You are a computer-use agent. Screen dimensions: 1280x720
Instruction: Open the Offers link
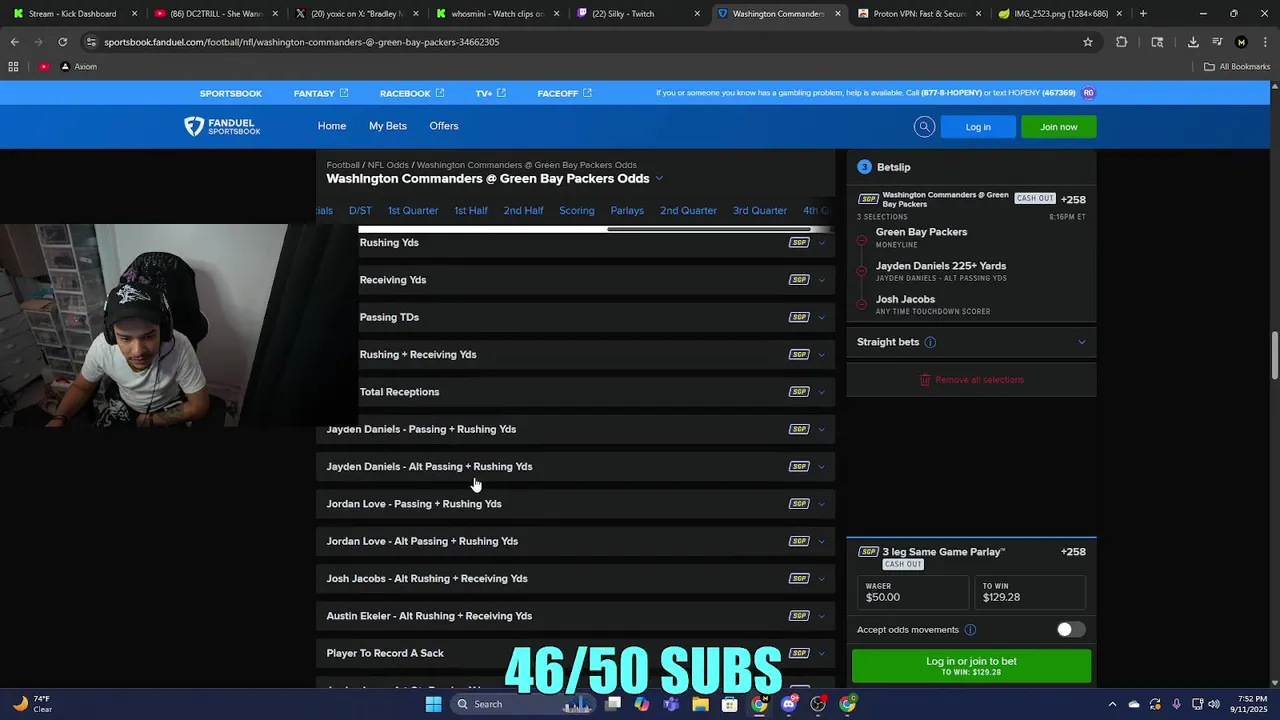click(x=444, y=126)
